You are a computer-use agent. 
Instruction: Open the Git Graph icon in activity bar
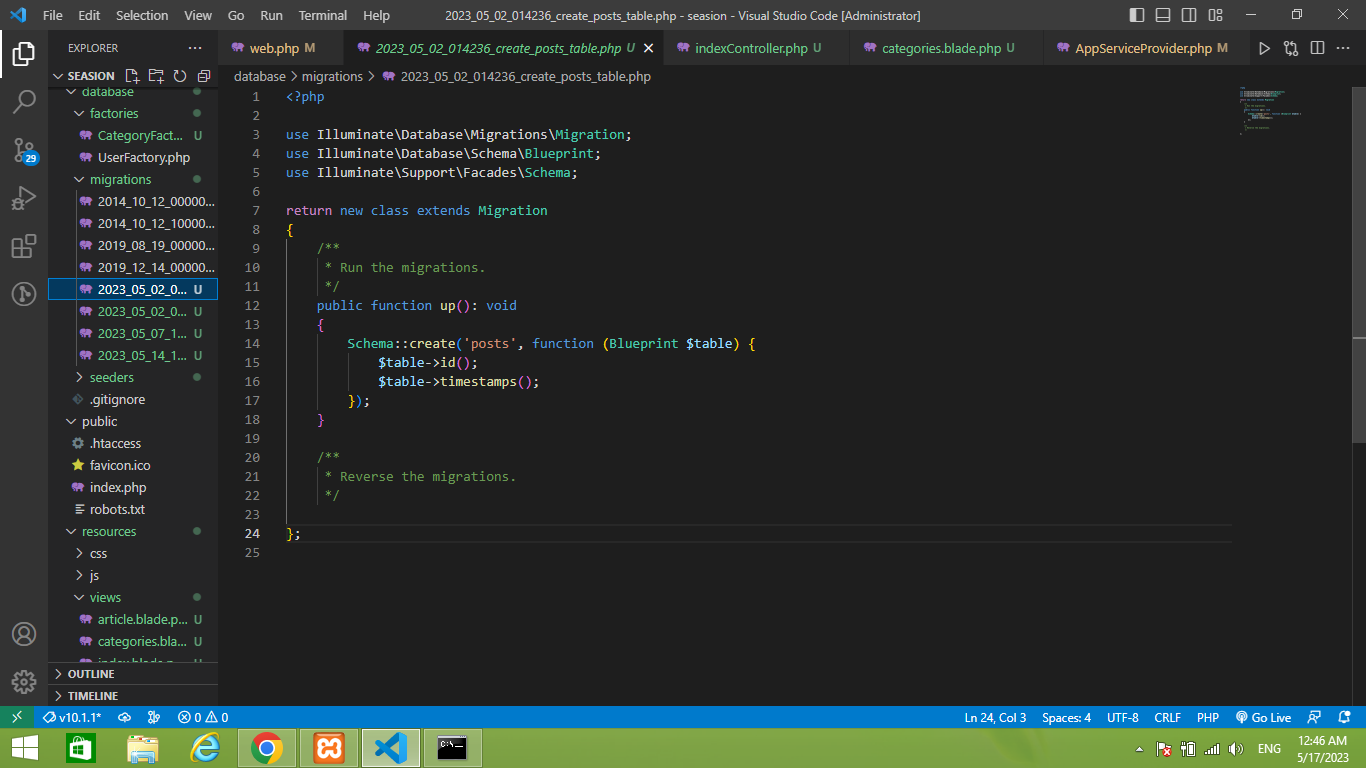pyautogui.click(x=24, y=294)
